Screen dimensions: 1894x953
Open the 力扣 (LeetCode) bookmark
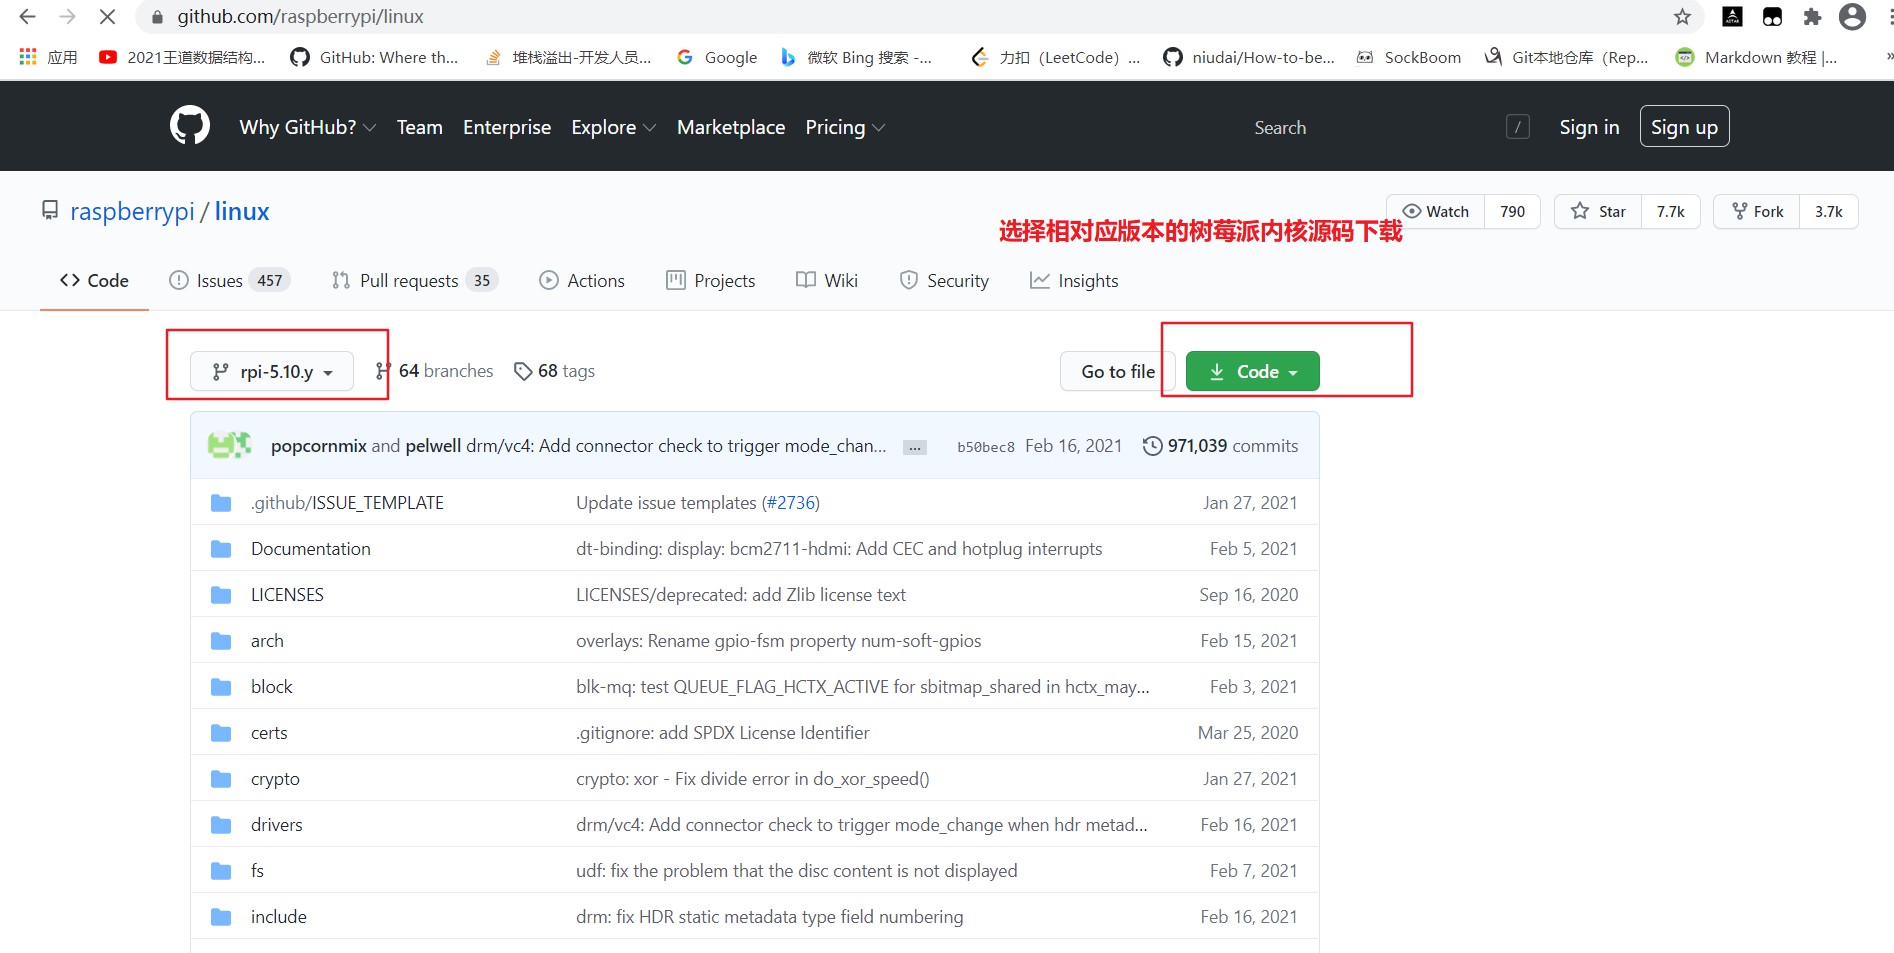[x=1056, y=57]
